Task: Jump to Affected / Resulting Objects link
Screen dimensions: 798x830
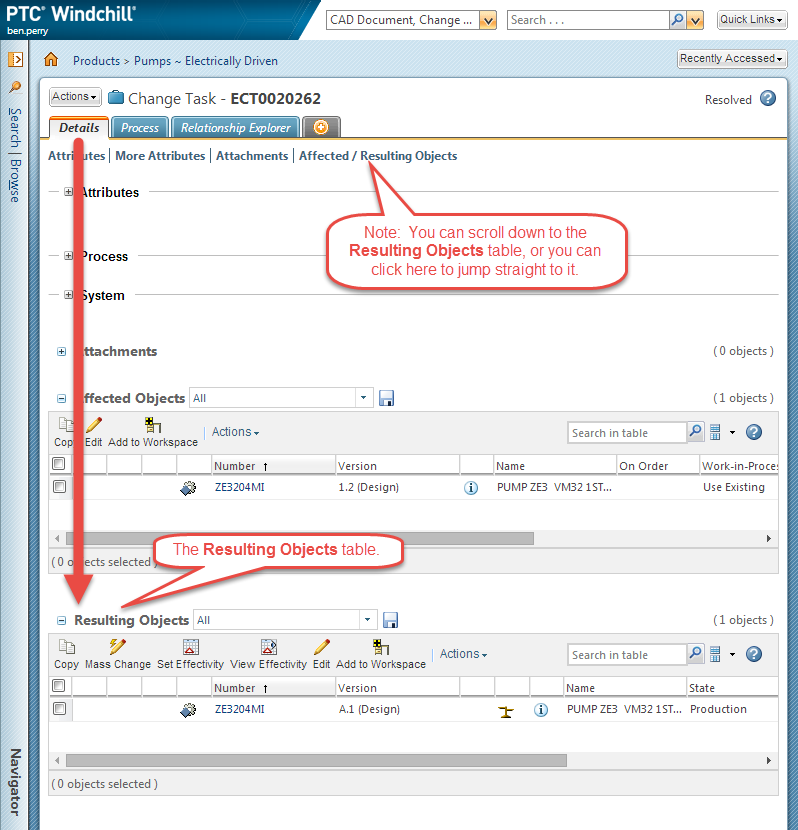Action: [x=378, y=156]
